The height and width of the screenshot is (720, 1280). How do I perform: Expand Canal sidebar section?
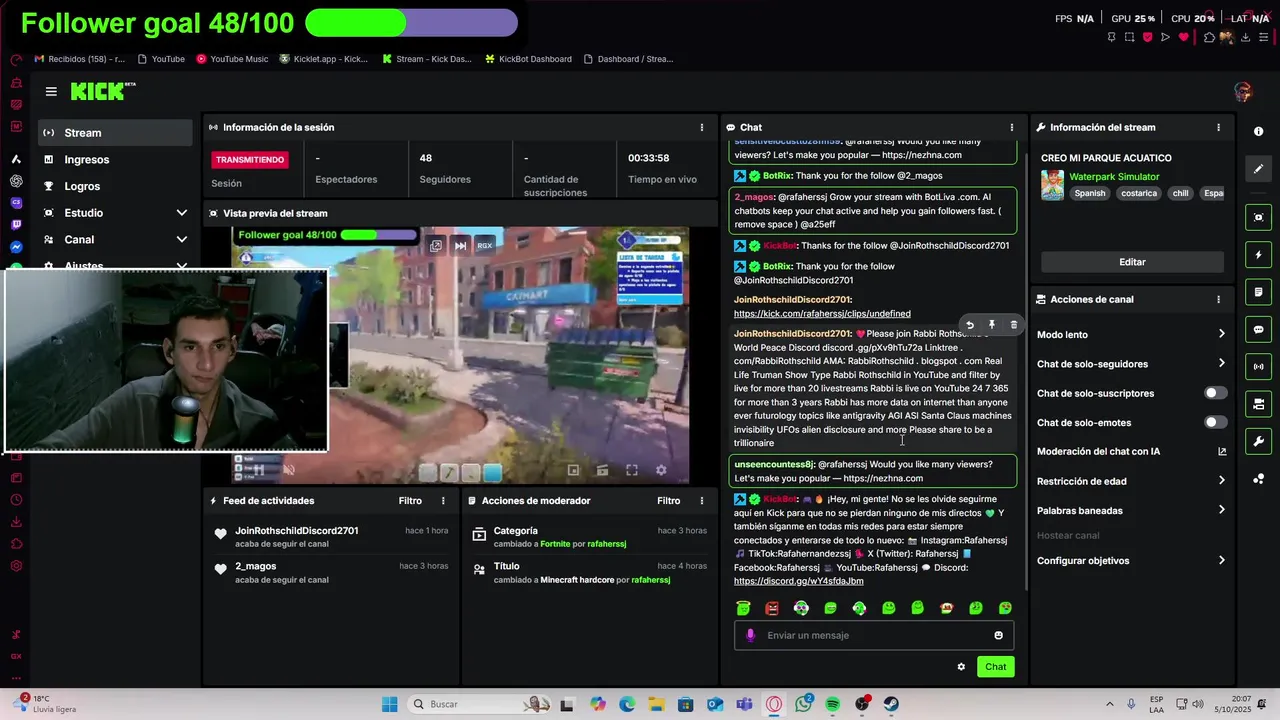tap(181, 240)
